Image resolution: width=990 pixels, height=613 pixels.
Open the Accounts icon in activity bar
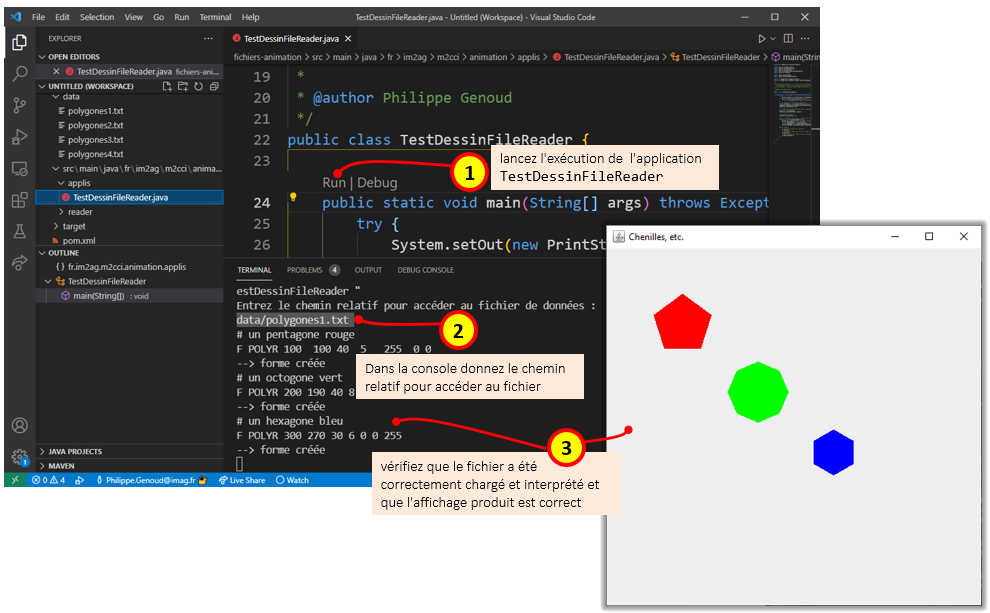coord(19,426)
